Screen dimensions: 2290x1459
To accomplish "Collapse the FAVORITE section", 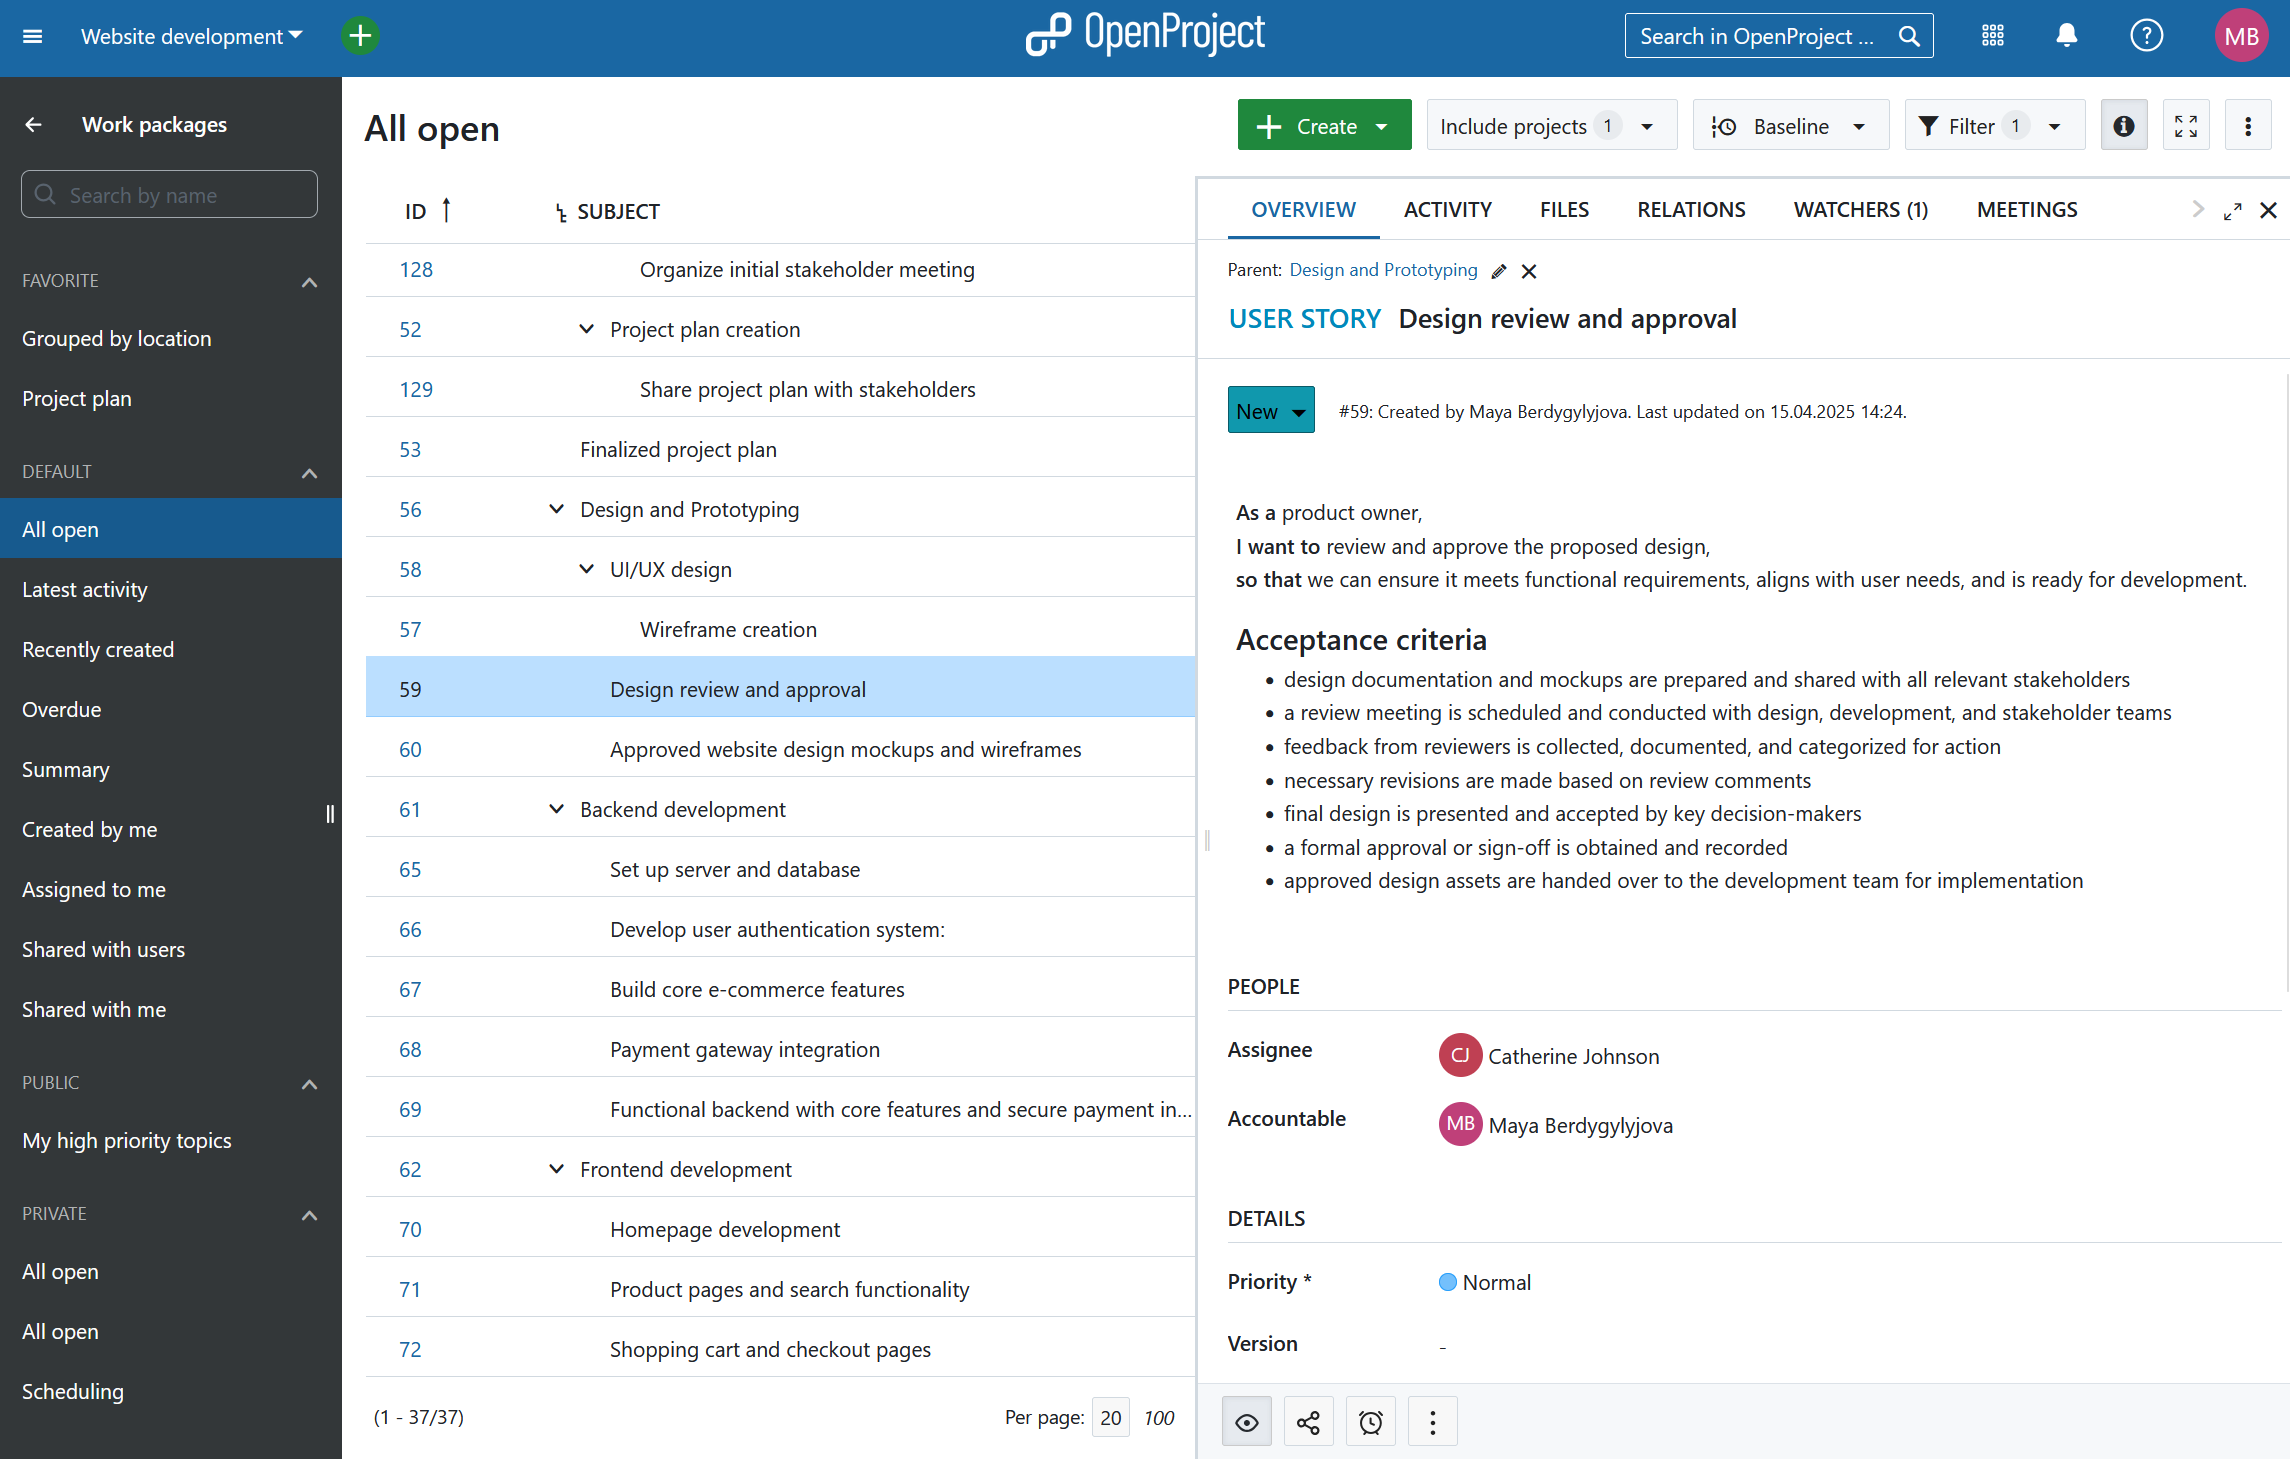I will 309,282.
